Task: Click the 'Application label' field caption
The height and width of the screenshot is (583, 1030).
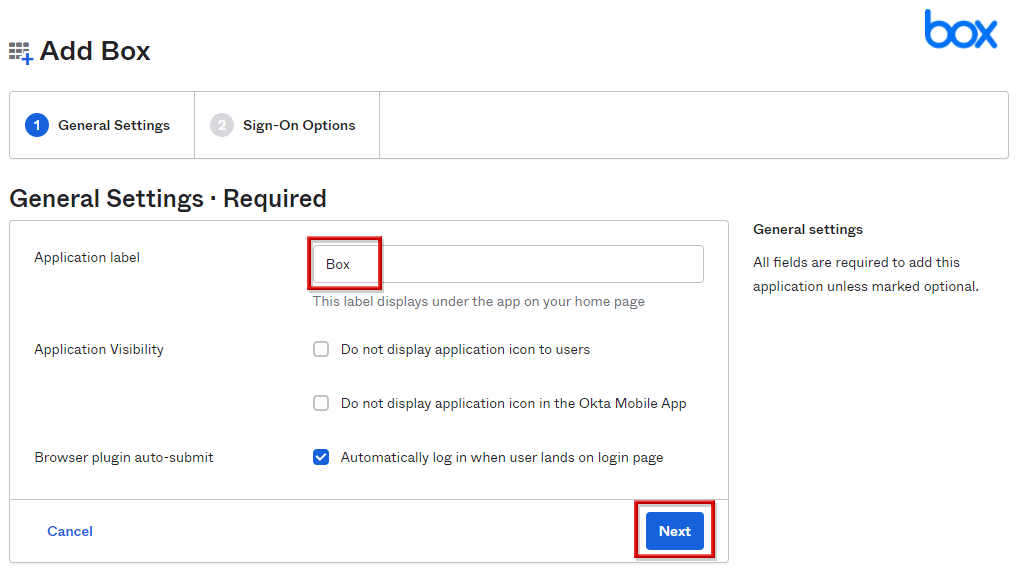Action: pyautogui.click(x=87, y=257)
